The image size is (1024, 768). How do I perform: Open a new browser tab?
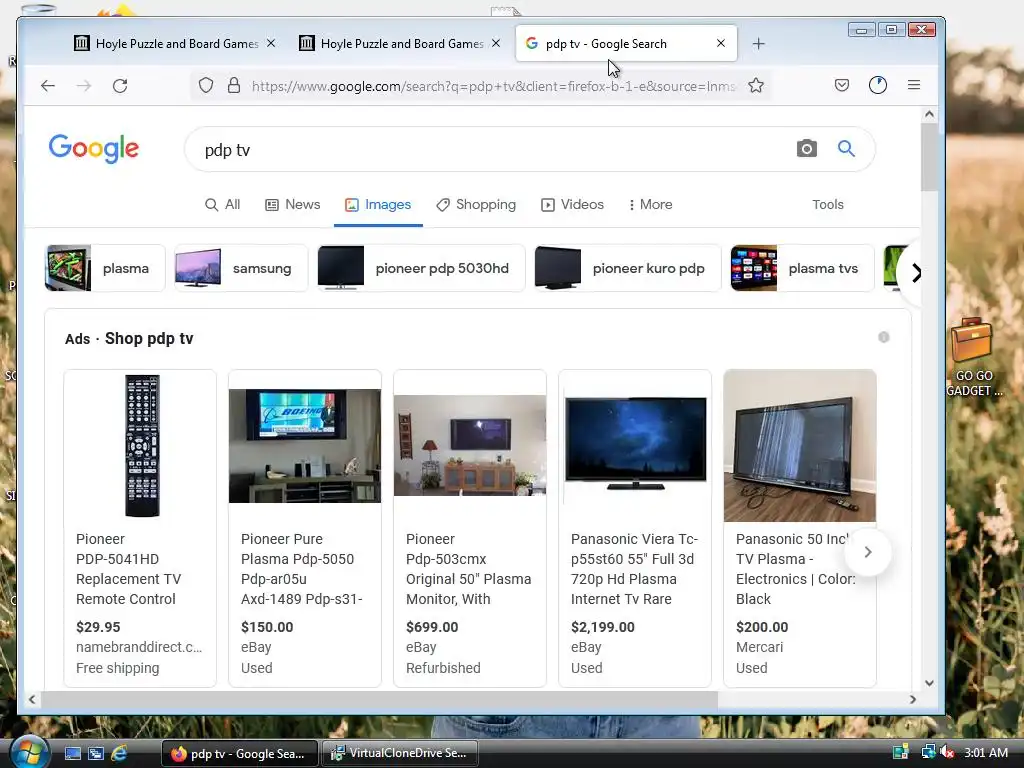tap(758, 44)
